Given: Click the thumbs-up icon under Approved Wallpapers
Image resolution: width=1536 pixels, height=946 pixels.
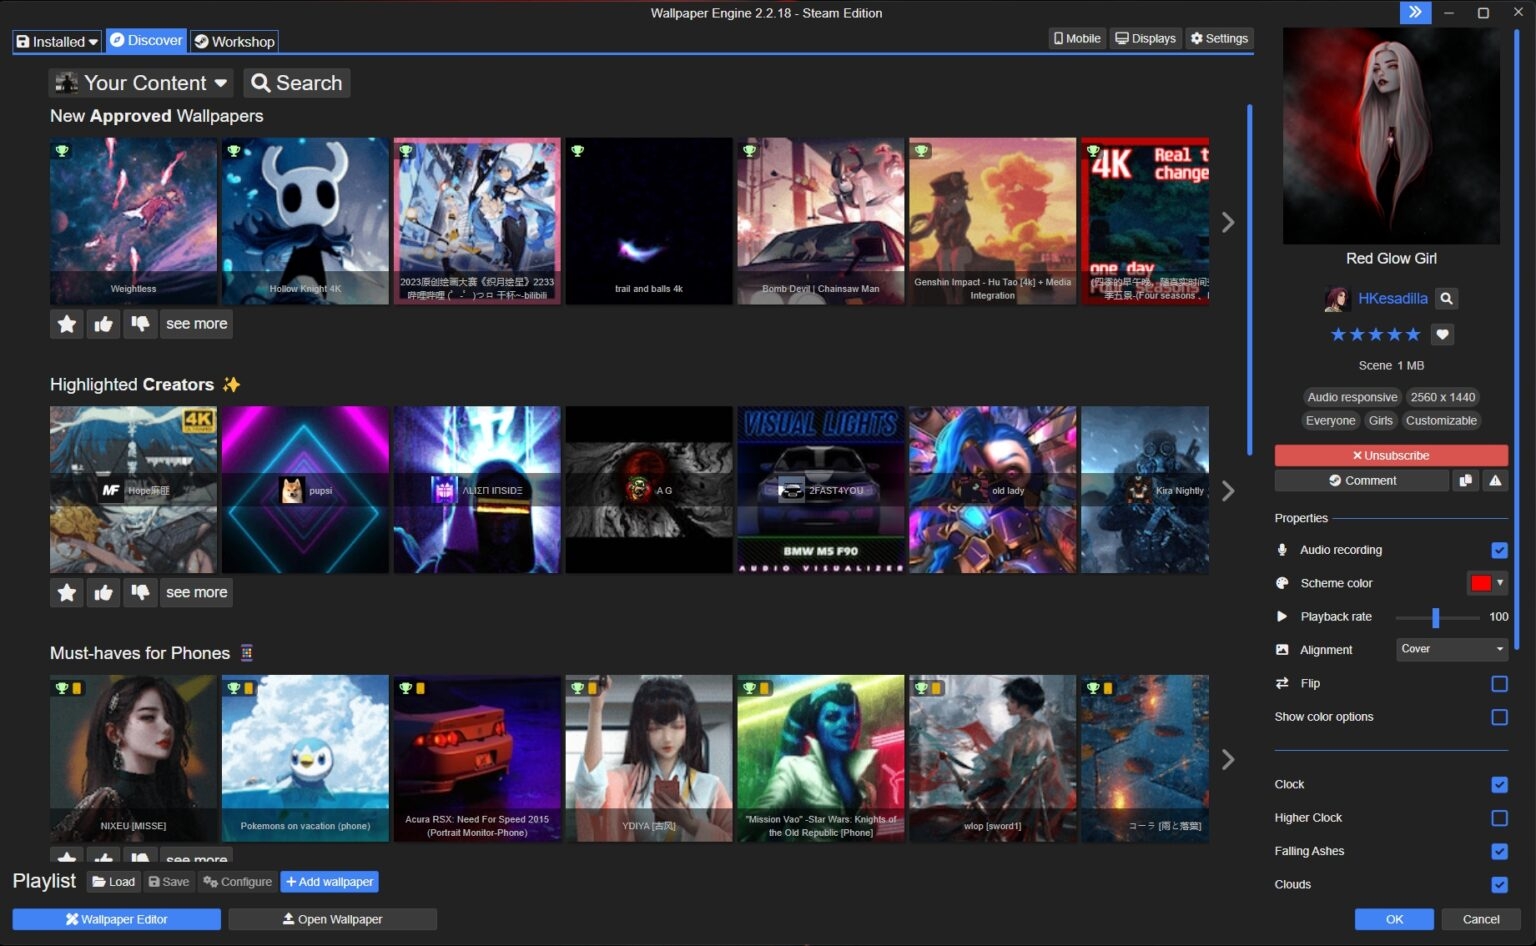Looking at the screenshot, I should [103, 323].
